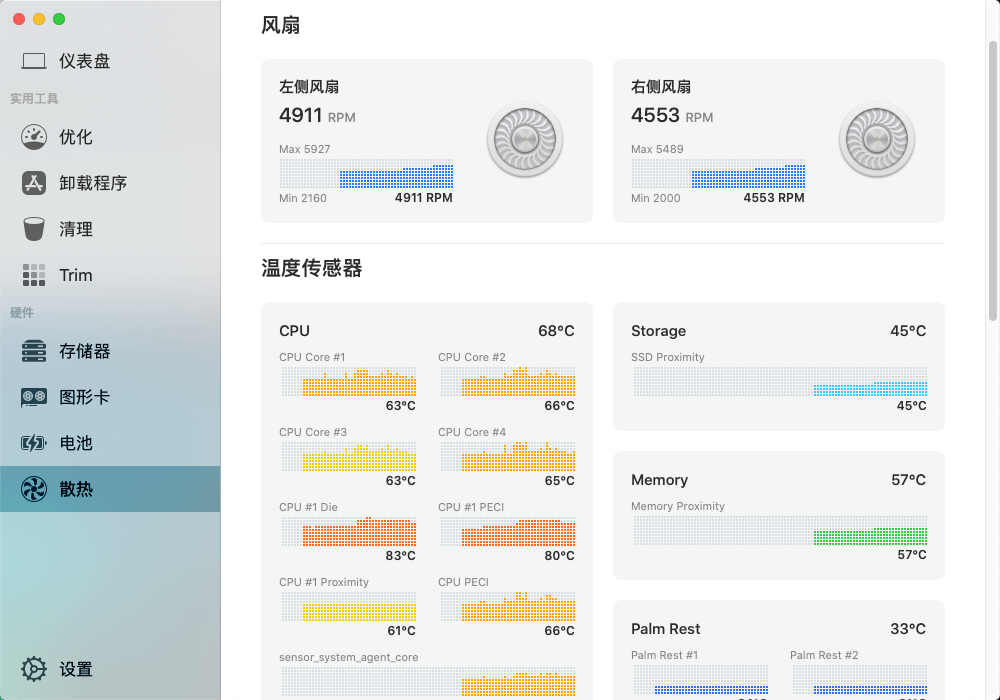Select the 散热 cooling menu item
The image size is (1000, 700).
[110, 489]
